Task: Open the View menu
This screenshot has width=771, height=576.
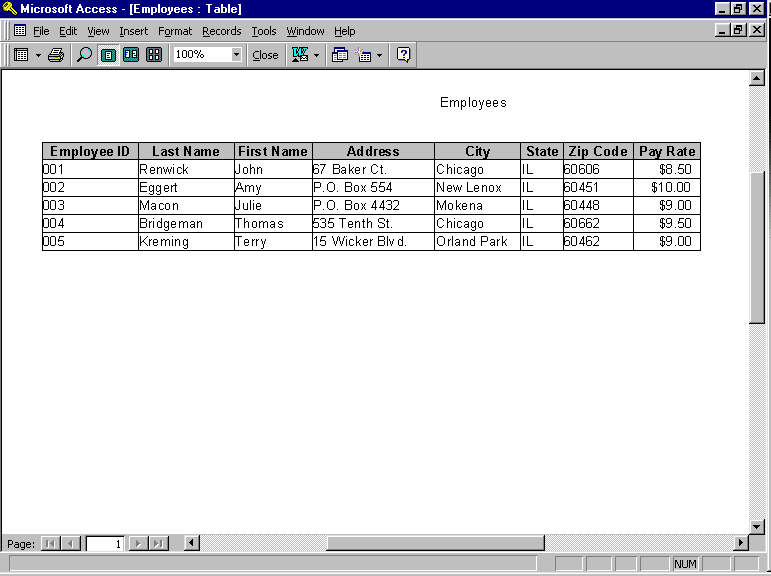Action: (x=98, y=31)
